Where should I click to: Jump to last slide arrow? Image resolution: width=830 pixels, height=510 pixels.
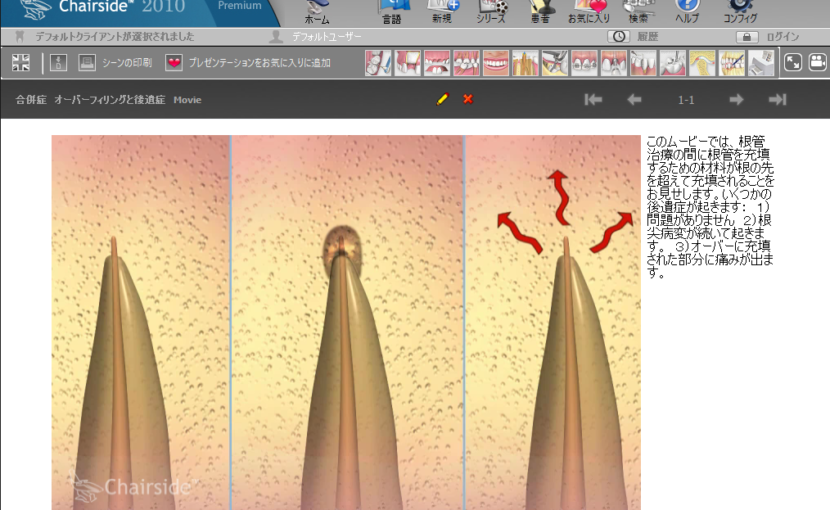point(777,100)
